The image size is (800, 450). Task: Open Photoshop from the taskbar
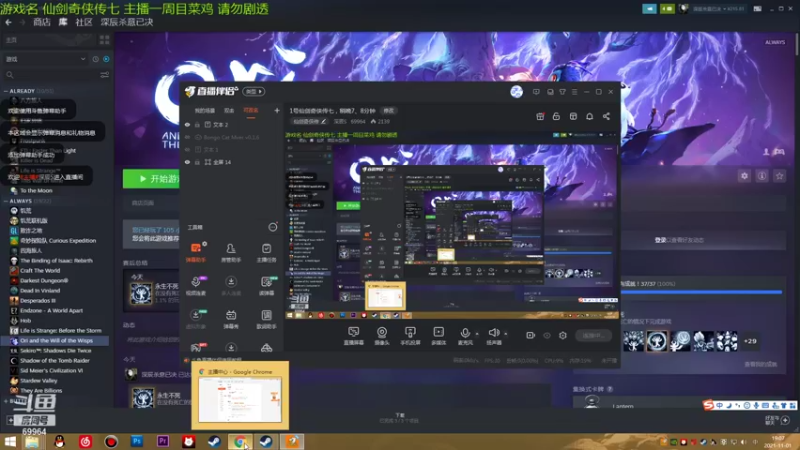pos(137,441)
